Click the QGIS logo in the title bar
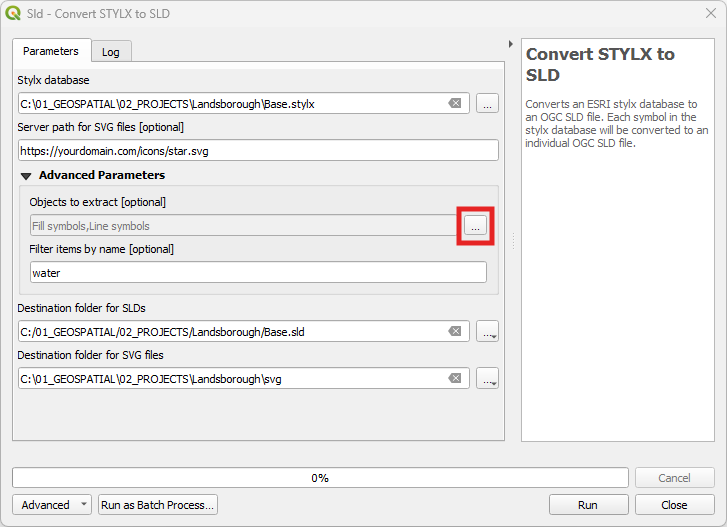This screenshot has height=527, width=727. coord(13,13)
